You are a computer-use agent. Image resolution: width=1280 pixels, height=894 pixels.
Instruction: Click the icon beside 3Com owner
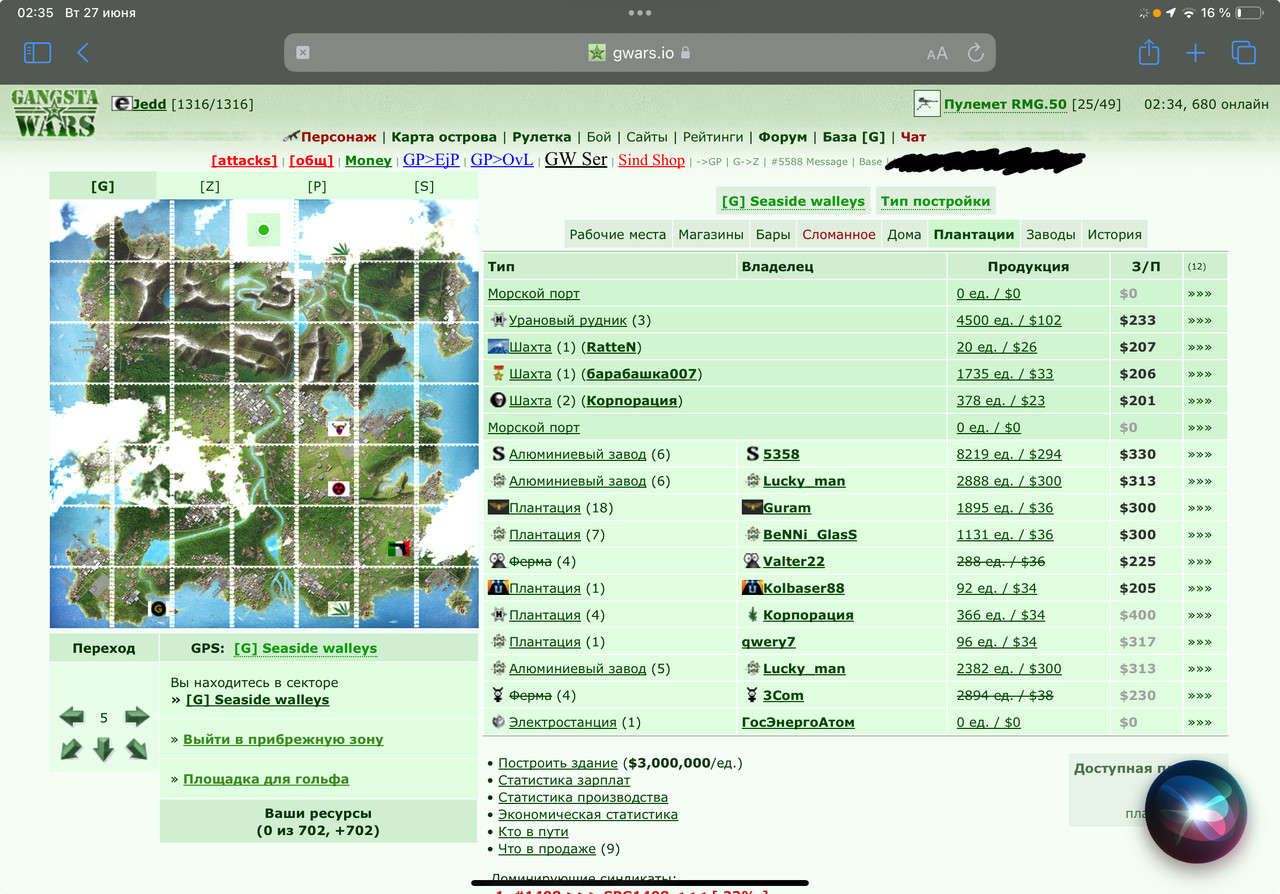point(752,695)
